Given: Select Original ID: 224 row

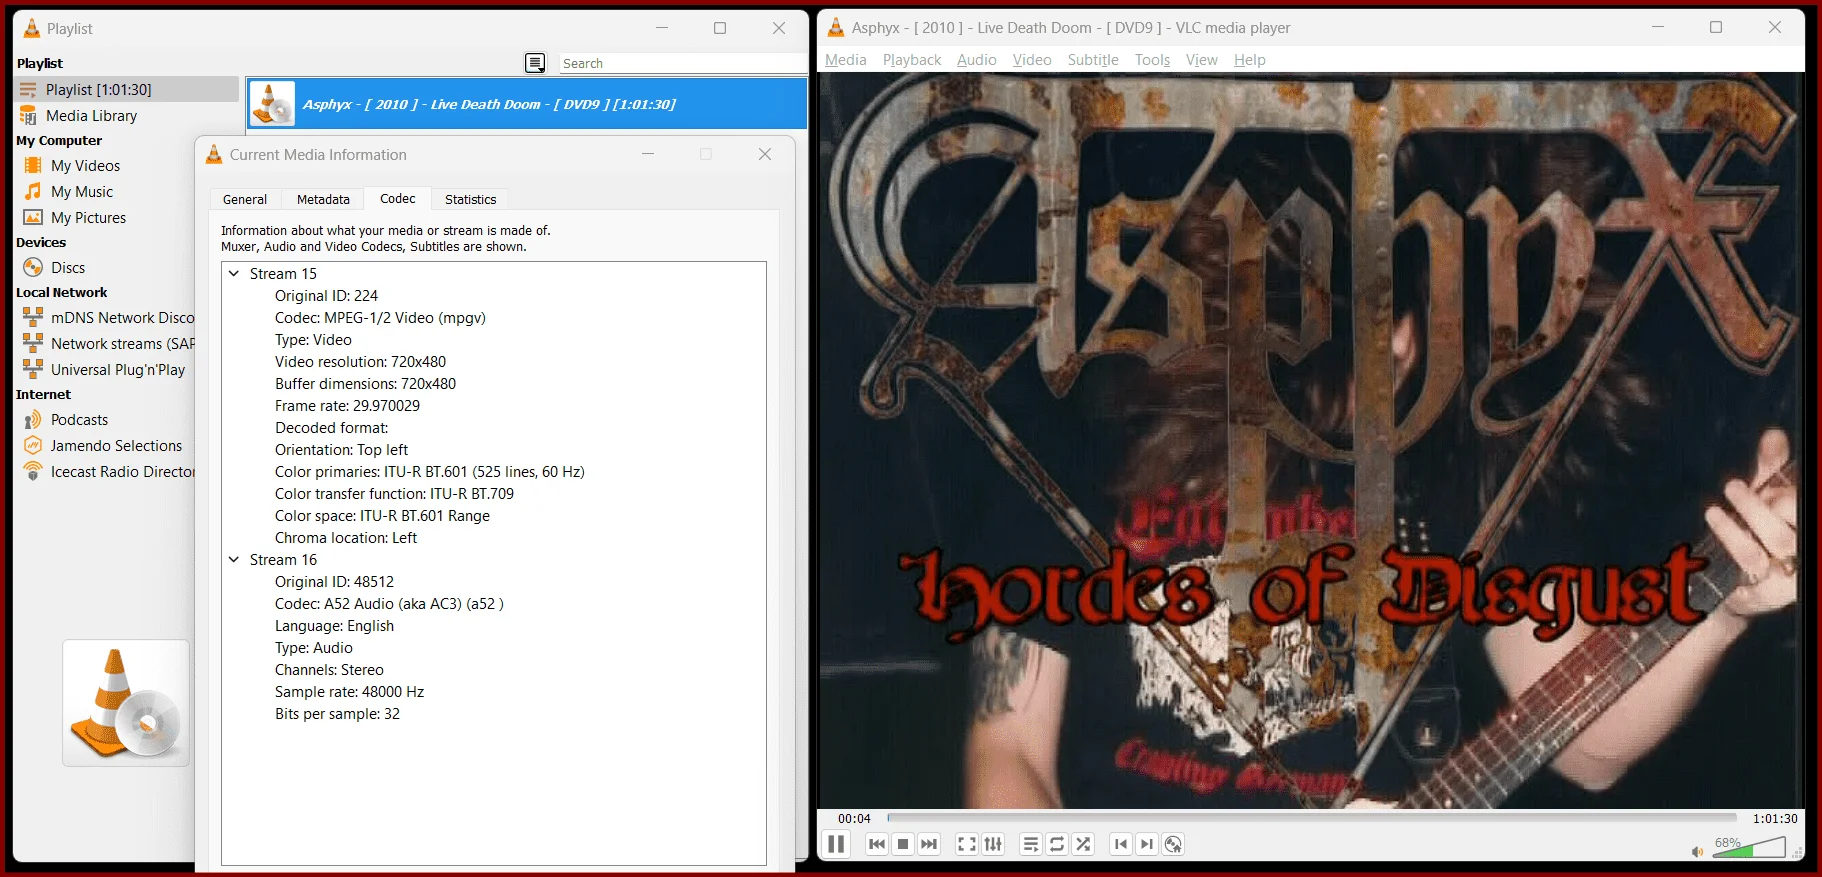Looking at the screenshot, I should (326, 296).
